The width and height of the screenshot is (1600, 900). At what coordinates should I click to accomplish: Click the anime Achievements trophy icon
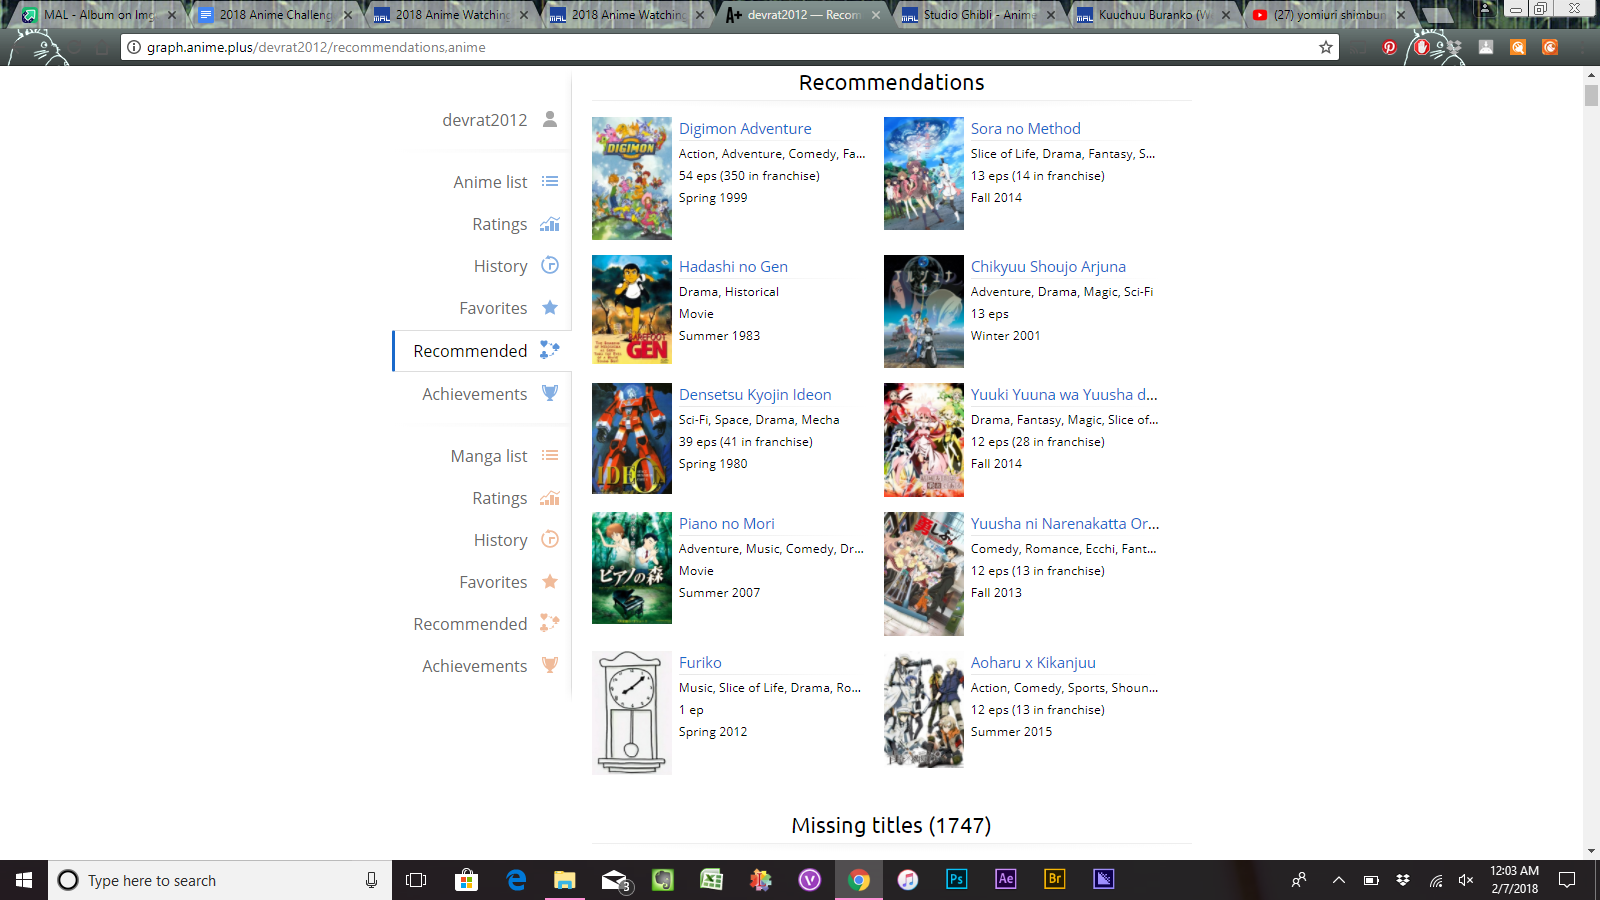[549, 393]
